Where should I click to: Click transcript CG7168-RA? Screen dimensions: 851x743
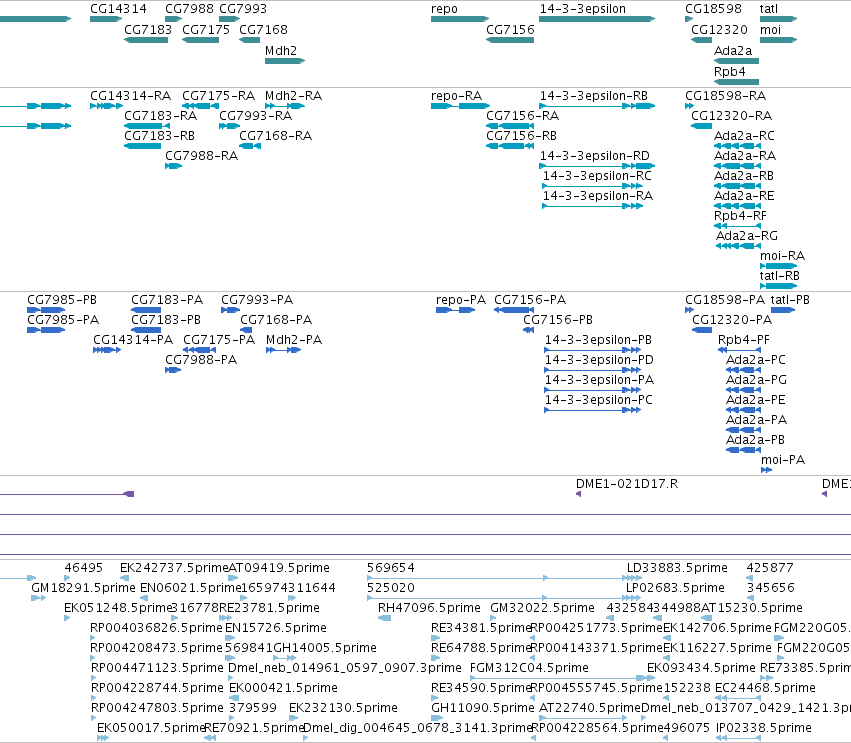coord(275,136)
